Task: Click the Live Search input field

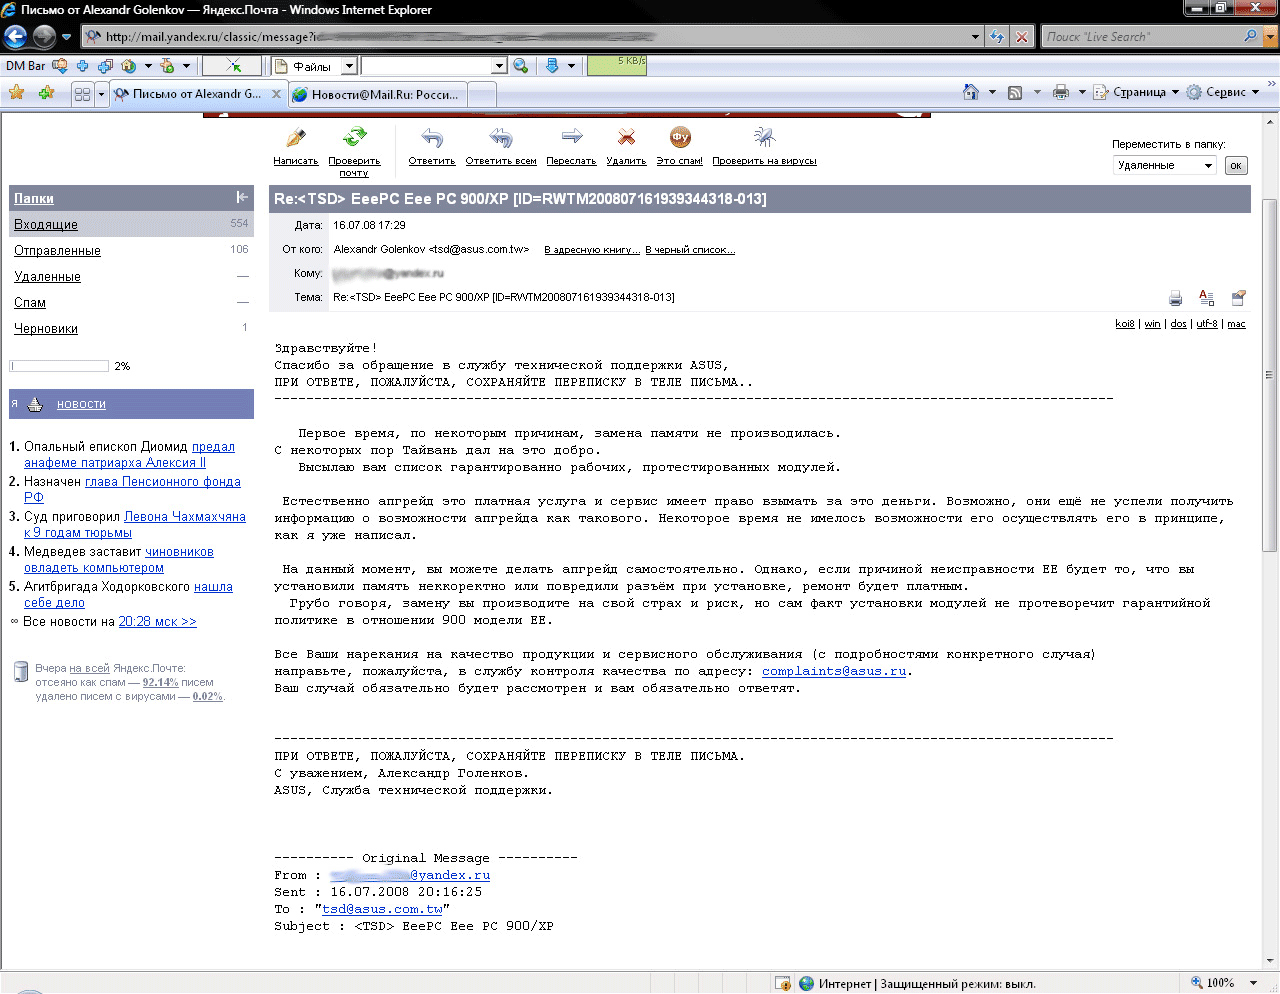Action: (1142, 37)
